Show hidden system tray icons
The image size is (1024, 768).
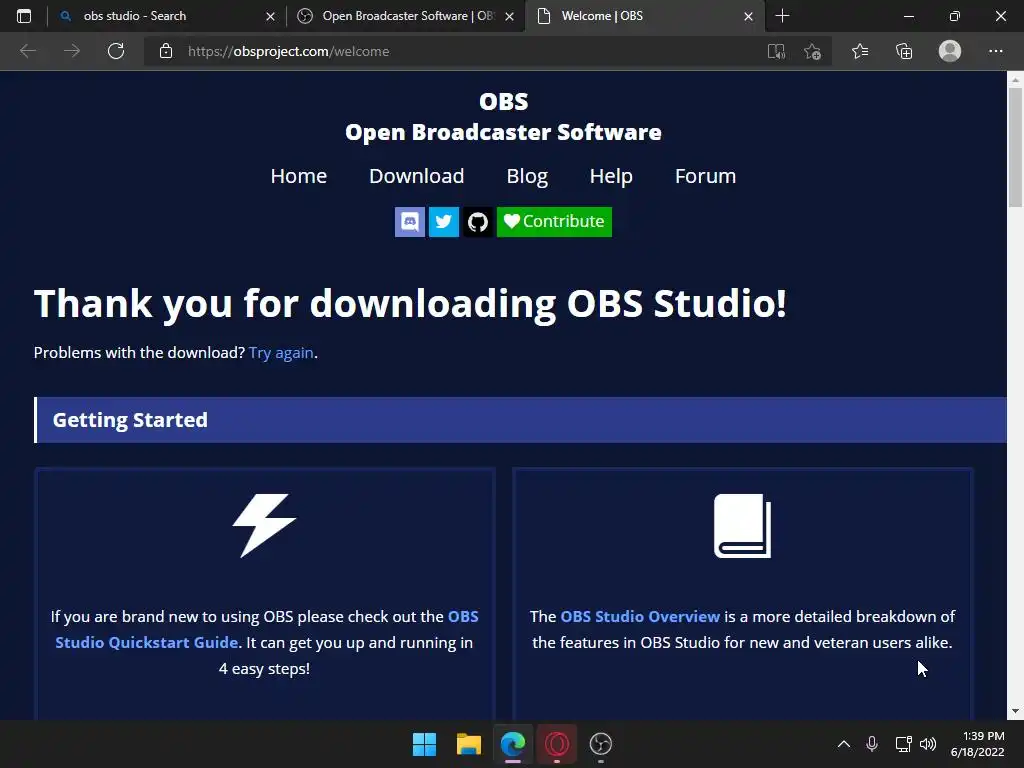tap(844, 744)
